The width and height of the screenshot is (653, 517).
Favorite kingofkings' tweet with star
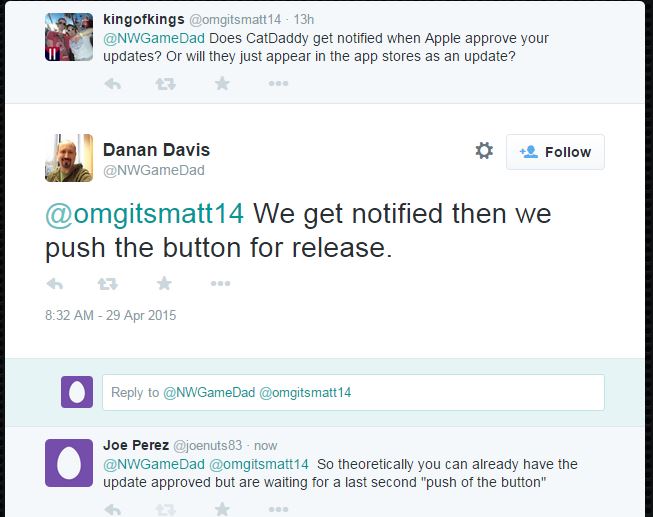(x=222, y=84)
